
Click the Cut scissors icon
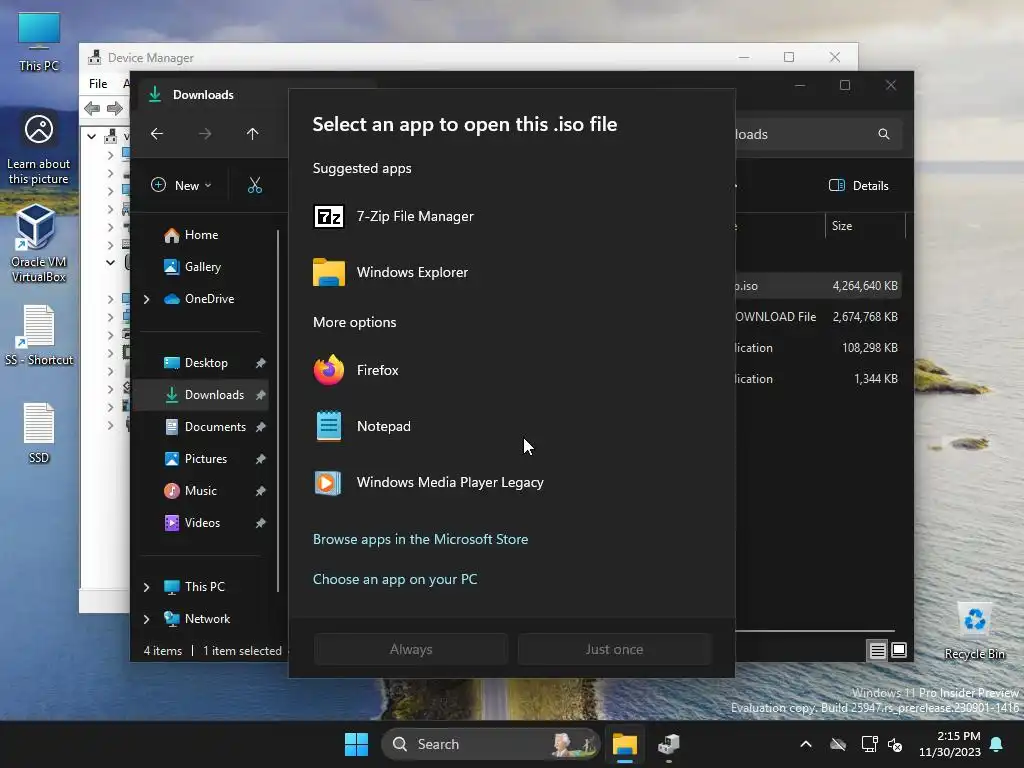255,185
